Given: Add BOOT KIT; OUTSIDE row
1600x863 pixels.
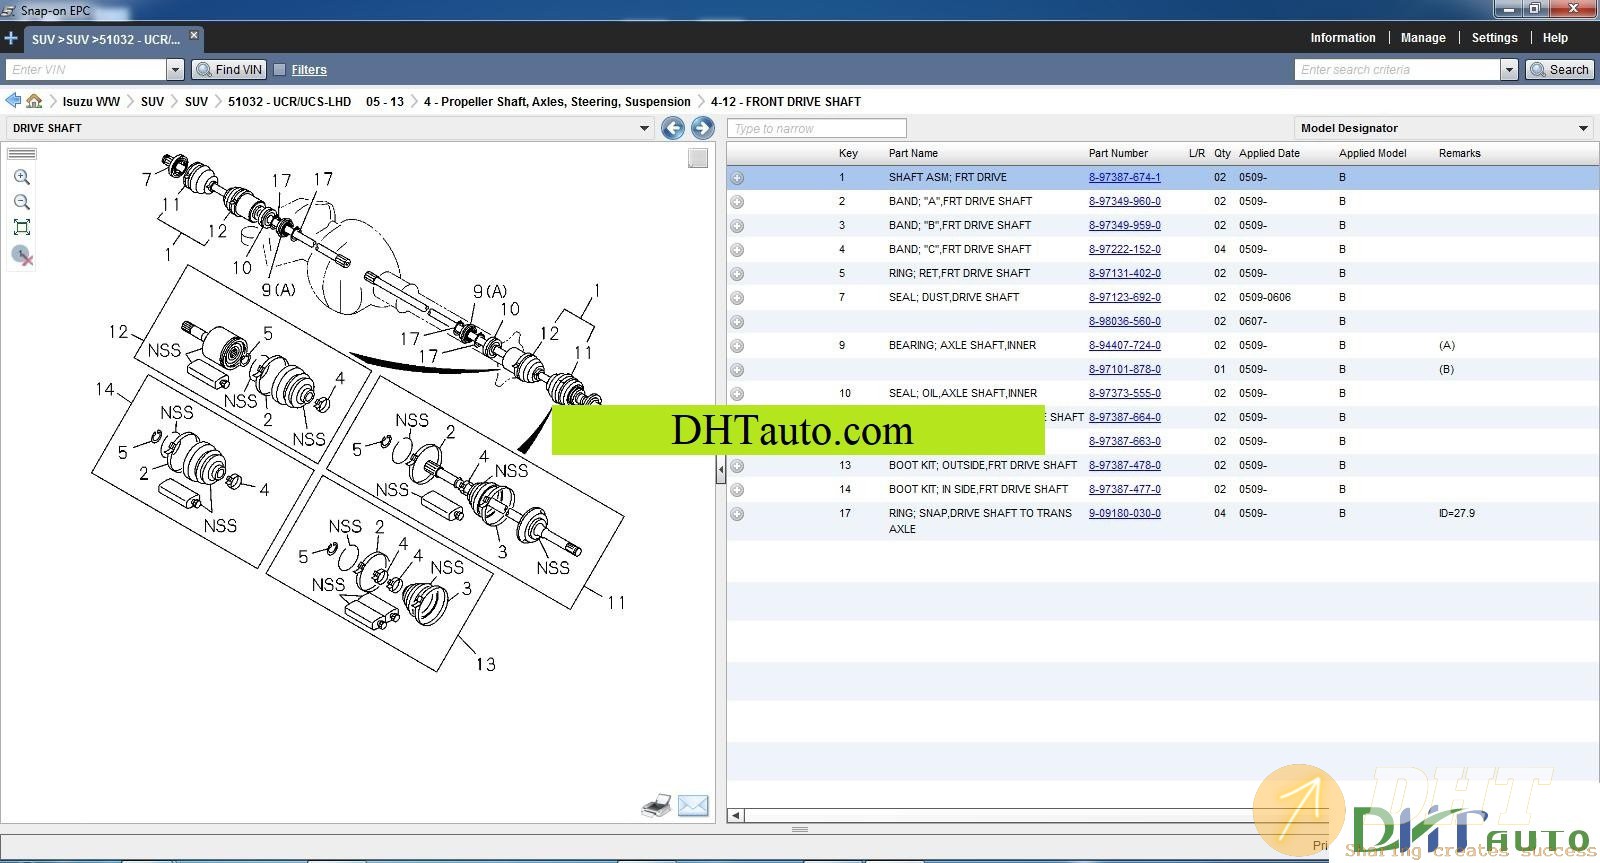Looking at the screenshot, I should (x=737, y=466).
